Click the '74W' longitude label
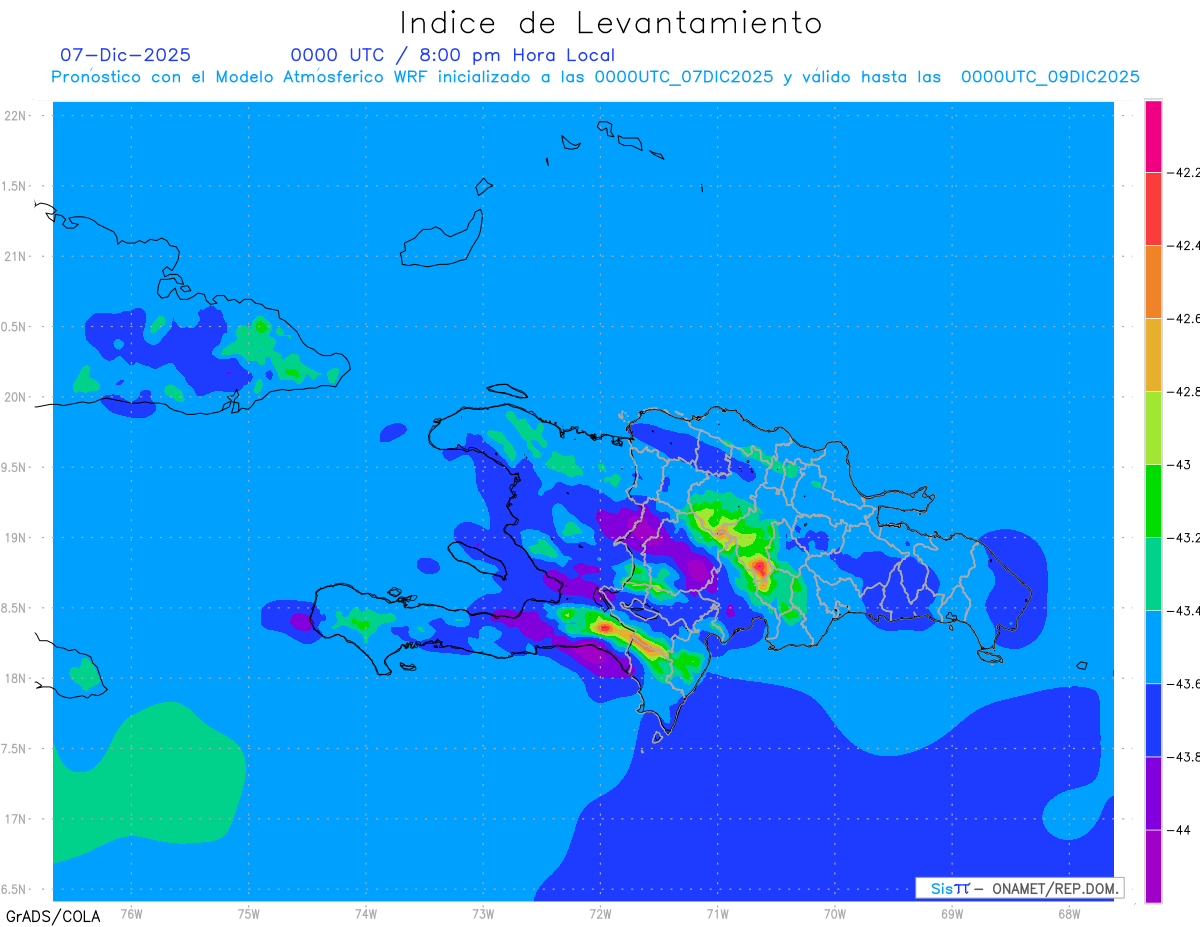This screenshot has height=927, width=1200. pyautogui.click(x=366, y=912)
